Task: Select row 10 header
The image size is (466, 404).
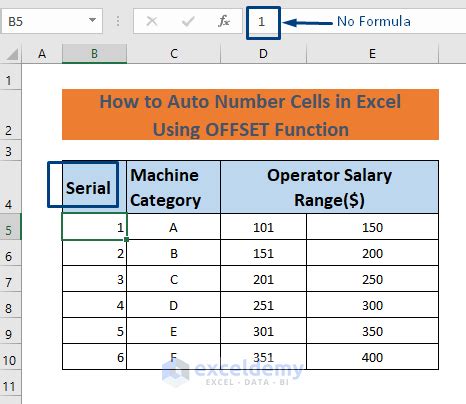Action: 10,357
